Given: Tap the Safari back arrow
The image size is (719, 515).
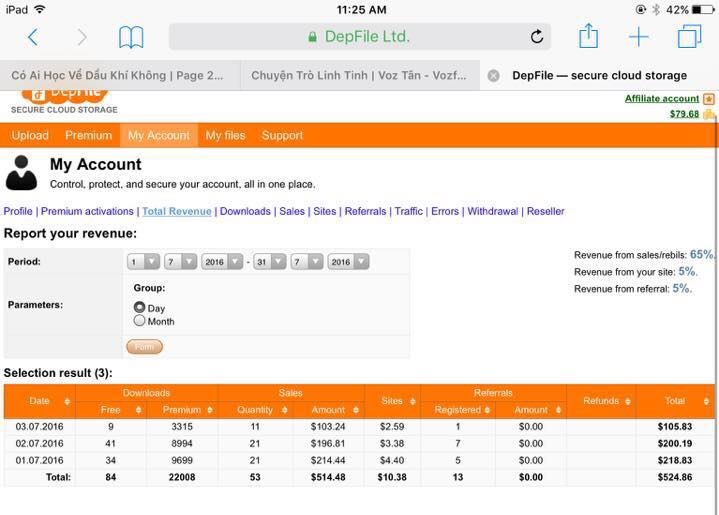Looking at the screenshot, I should click(x=33, y=38).
